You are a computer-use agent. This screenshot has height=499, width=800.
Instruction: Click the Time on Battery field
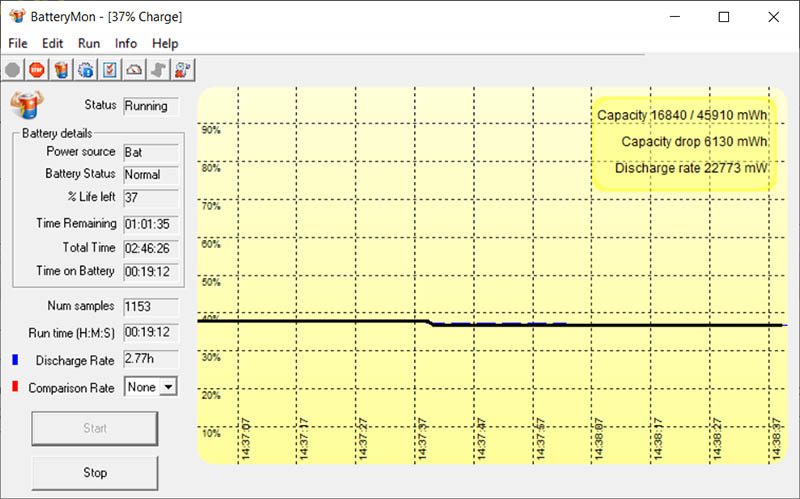[x=151, y=272]
